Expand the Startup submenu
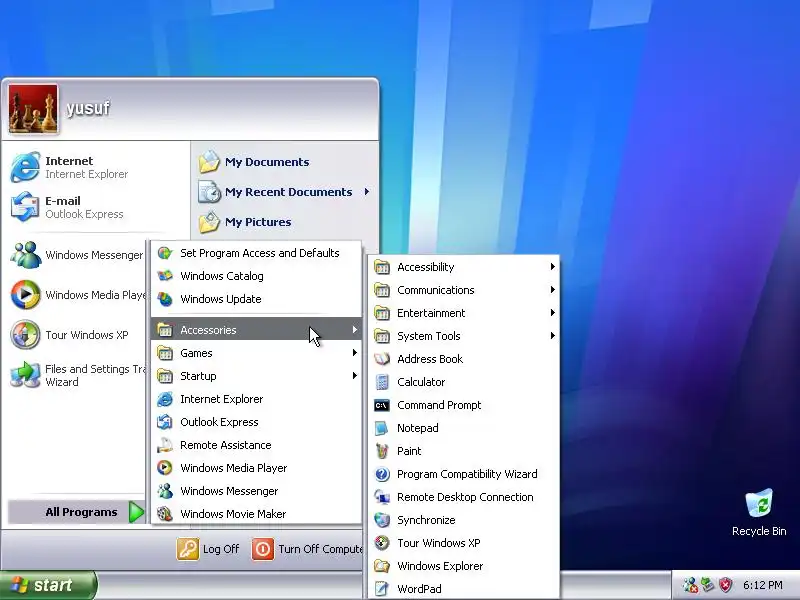Image resolution: width=800 pixels, height=600 pixels. click(x=257, y=376)
